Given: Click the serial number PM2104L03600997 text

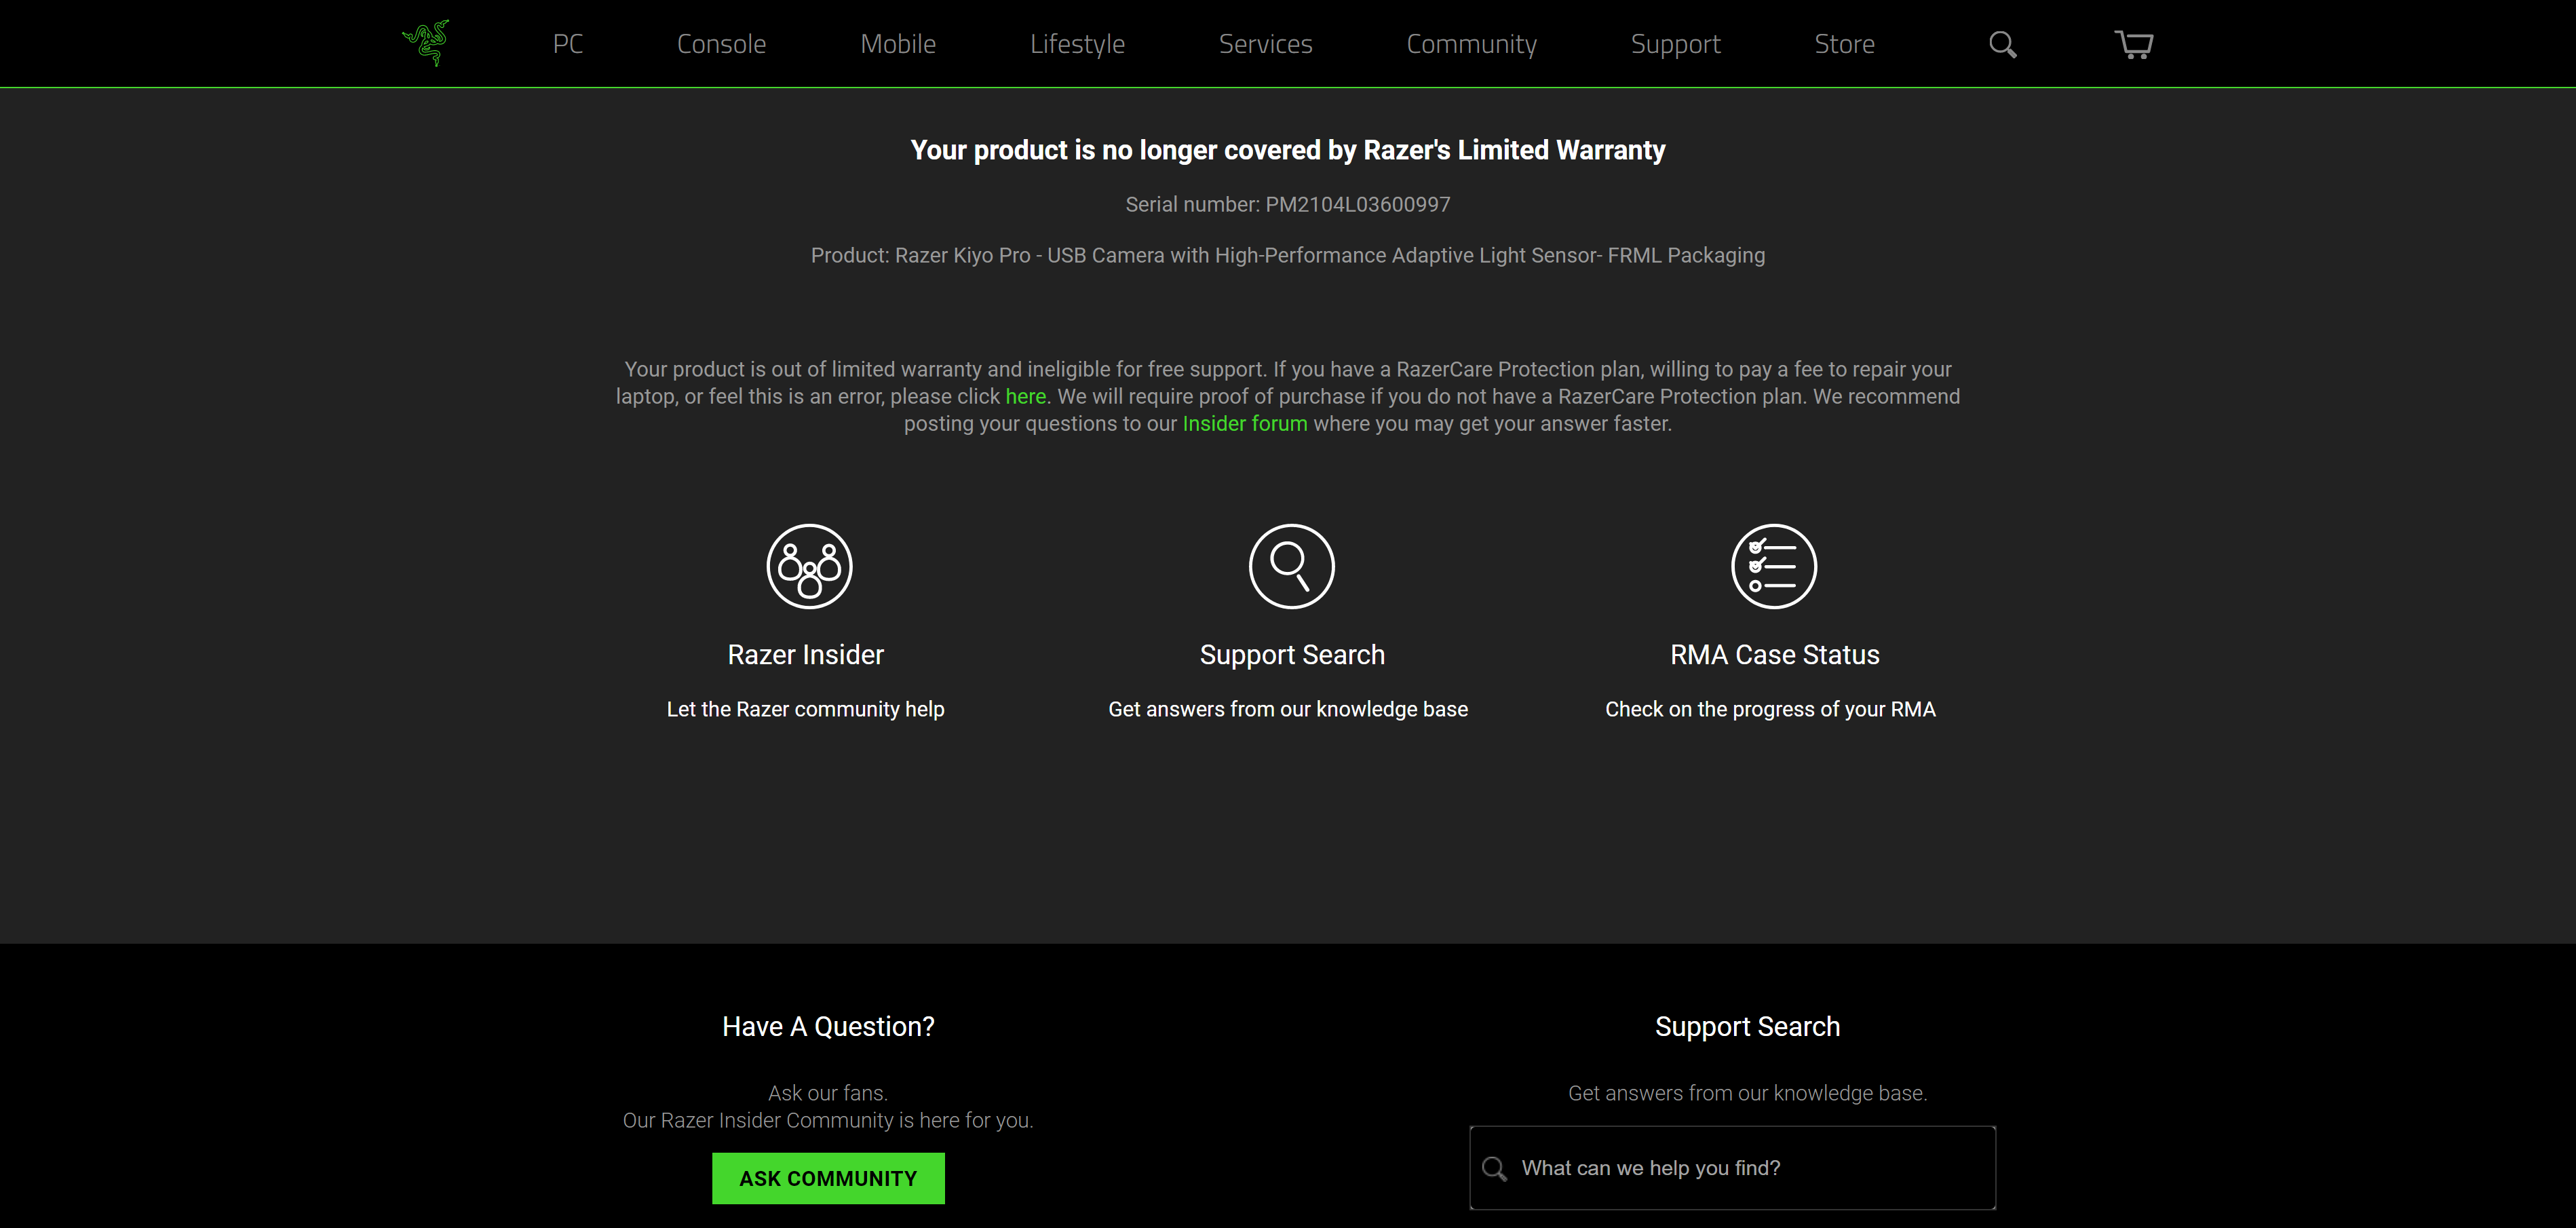Looking at the screenshot, I should point(1357,204).
